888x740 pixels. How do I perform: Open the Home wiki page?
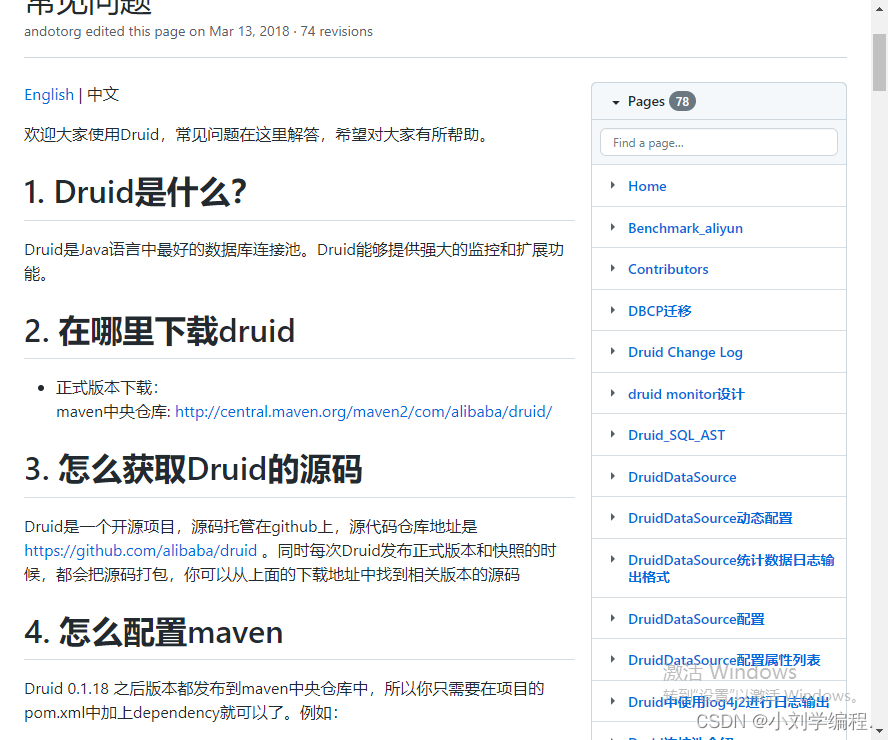(647, 186)
